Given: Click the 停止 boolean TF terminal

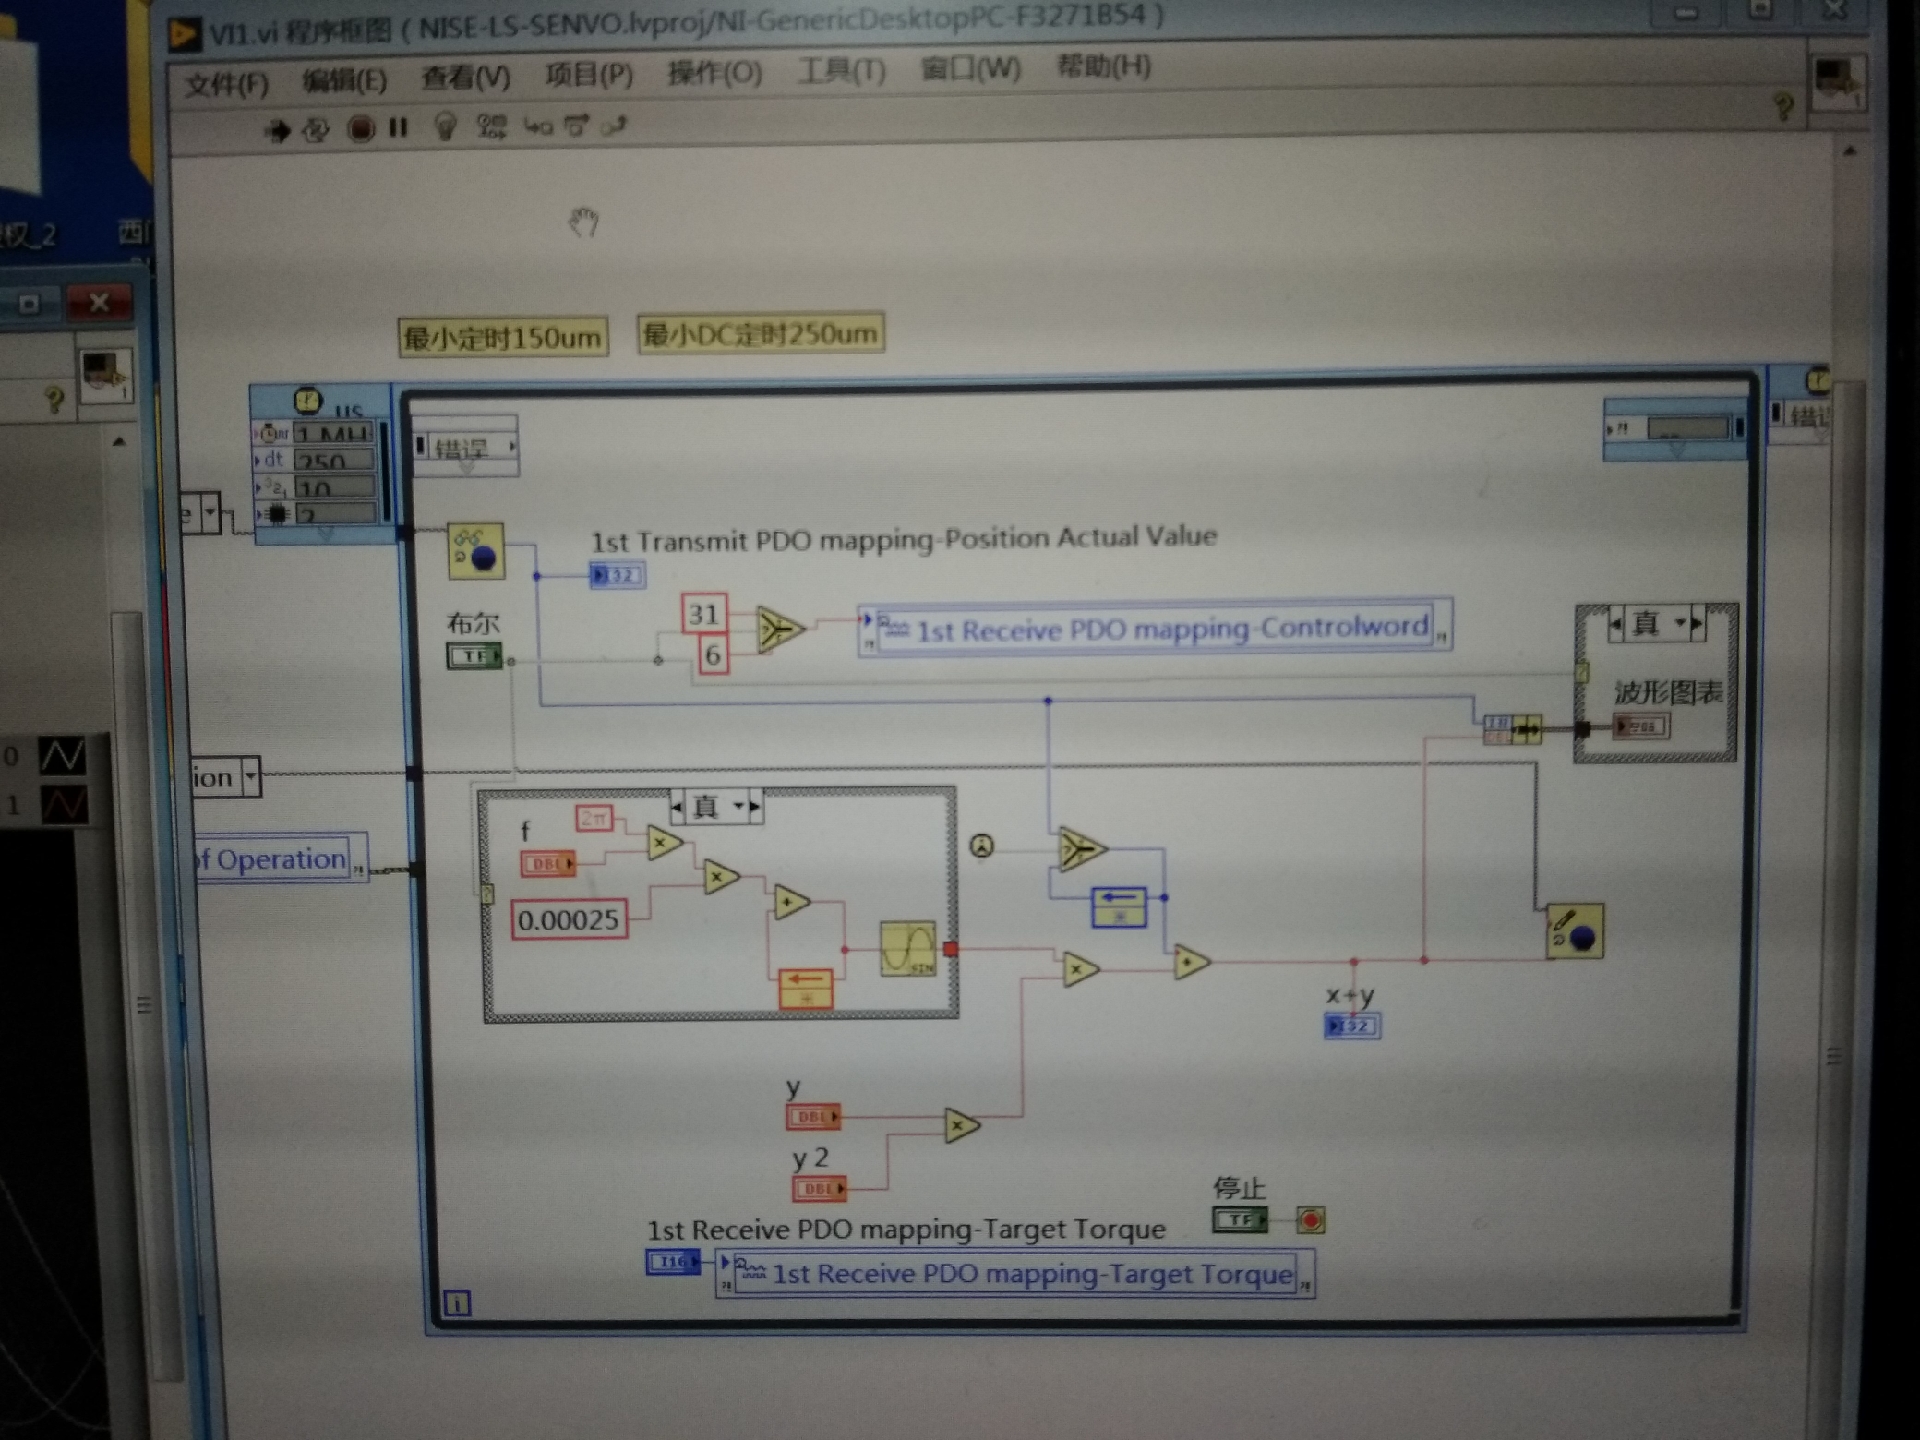Looking at the screenshot, I should 1240,1220.
